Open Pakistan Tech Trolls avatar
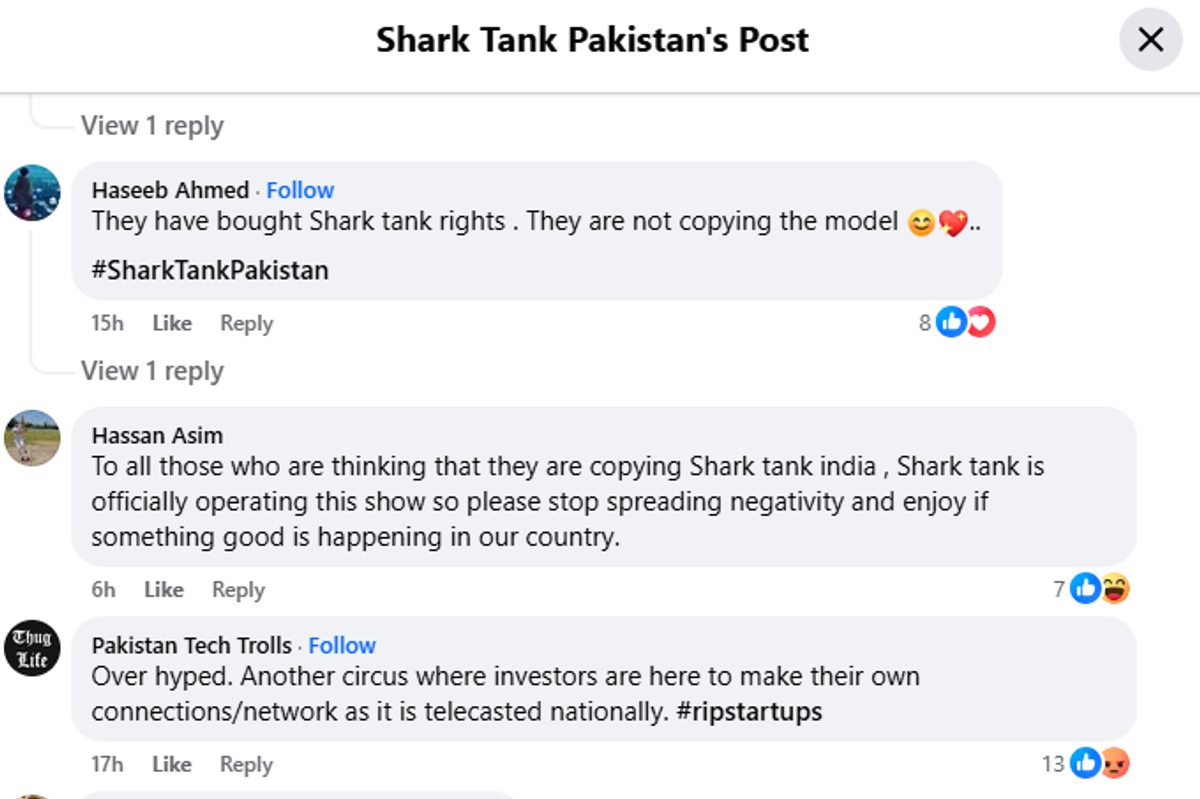The width and height of the screenshot is (1200, 799). pos(33,648)
